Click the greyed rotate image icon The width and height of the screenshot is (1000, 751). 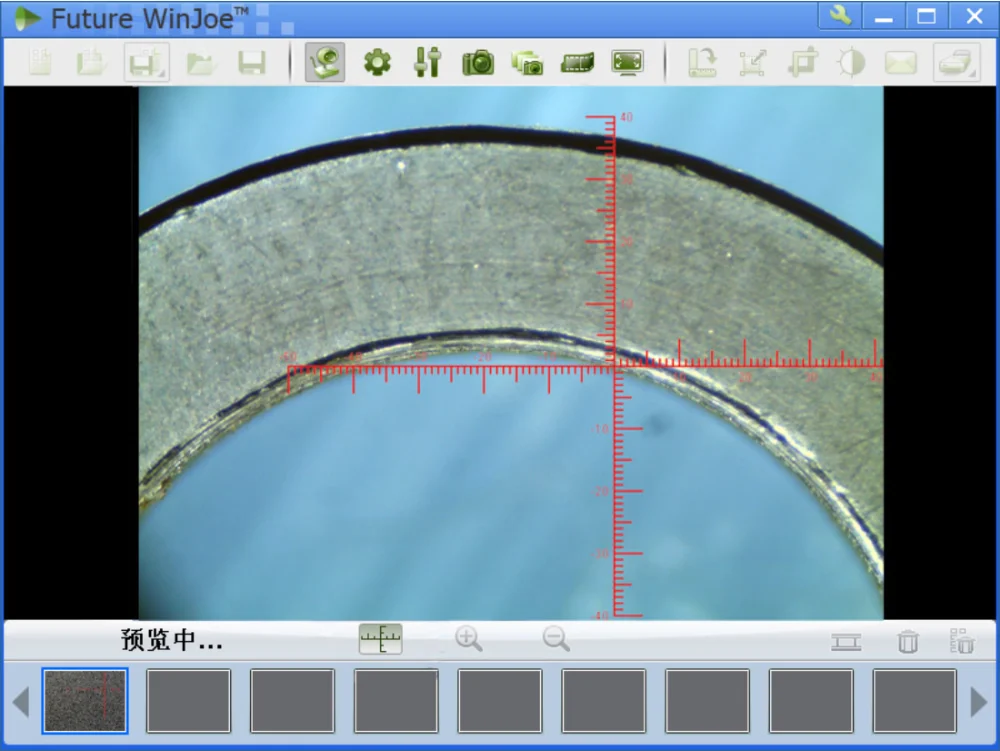click(x=703, y=62)
